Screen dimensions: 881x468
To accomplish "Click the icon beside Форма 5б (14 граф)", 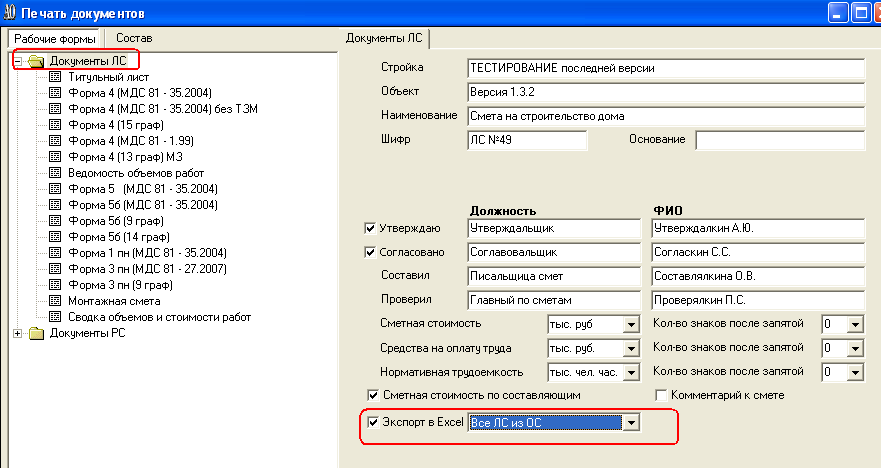I will coord(55,237).
